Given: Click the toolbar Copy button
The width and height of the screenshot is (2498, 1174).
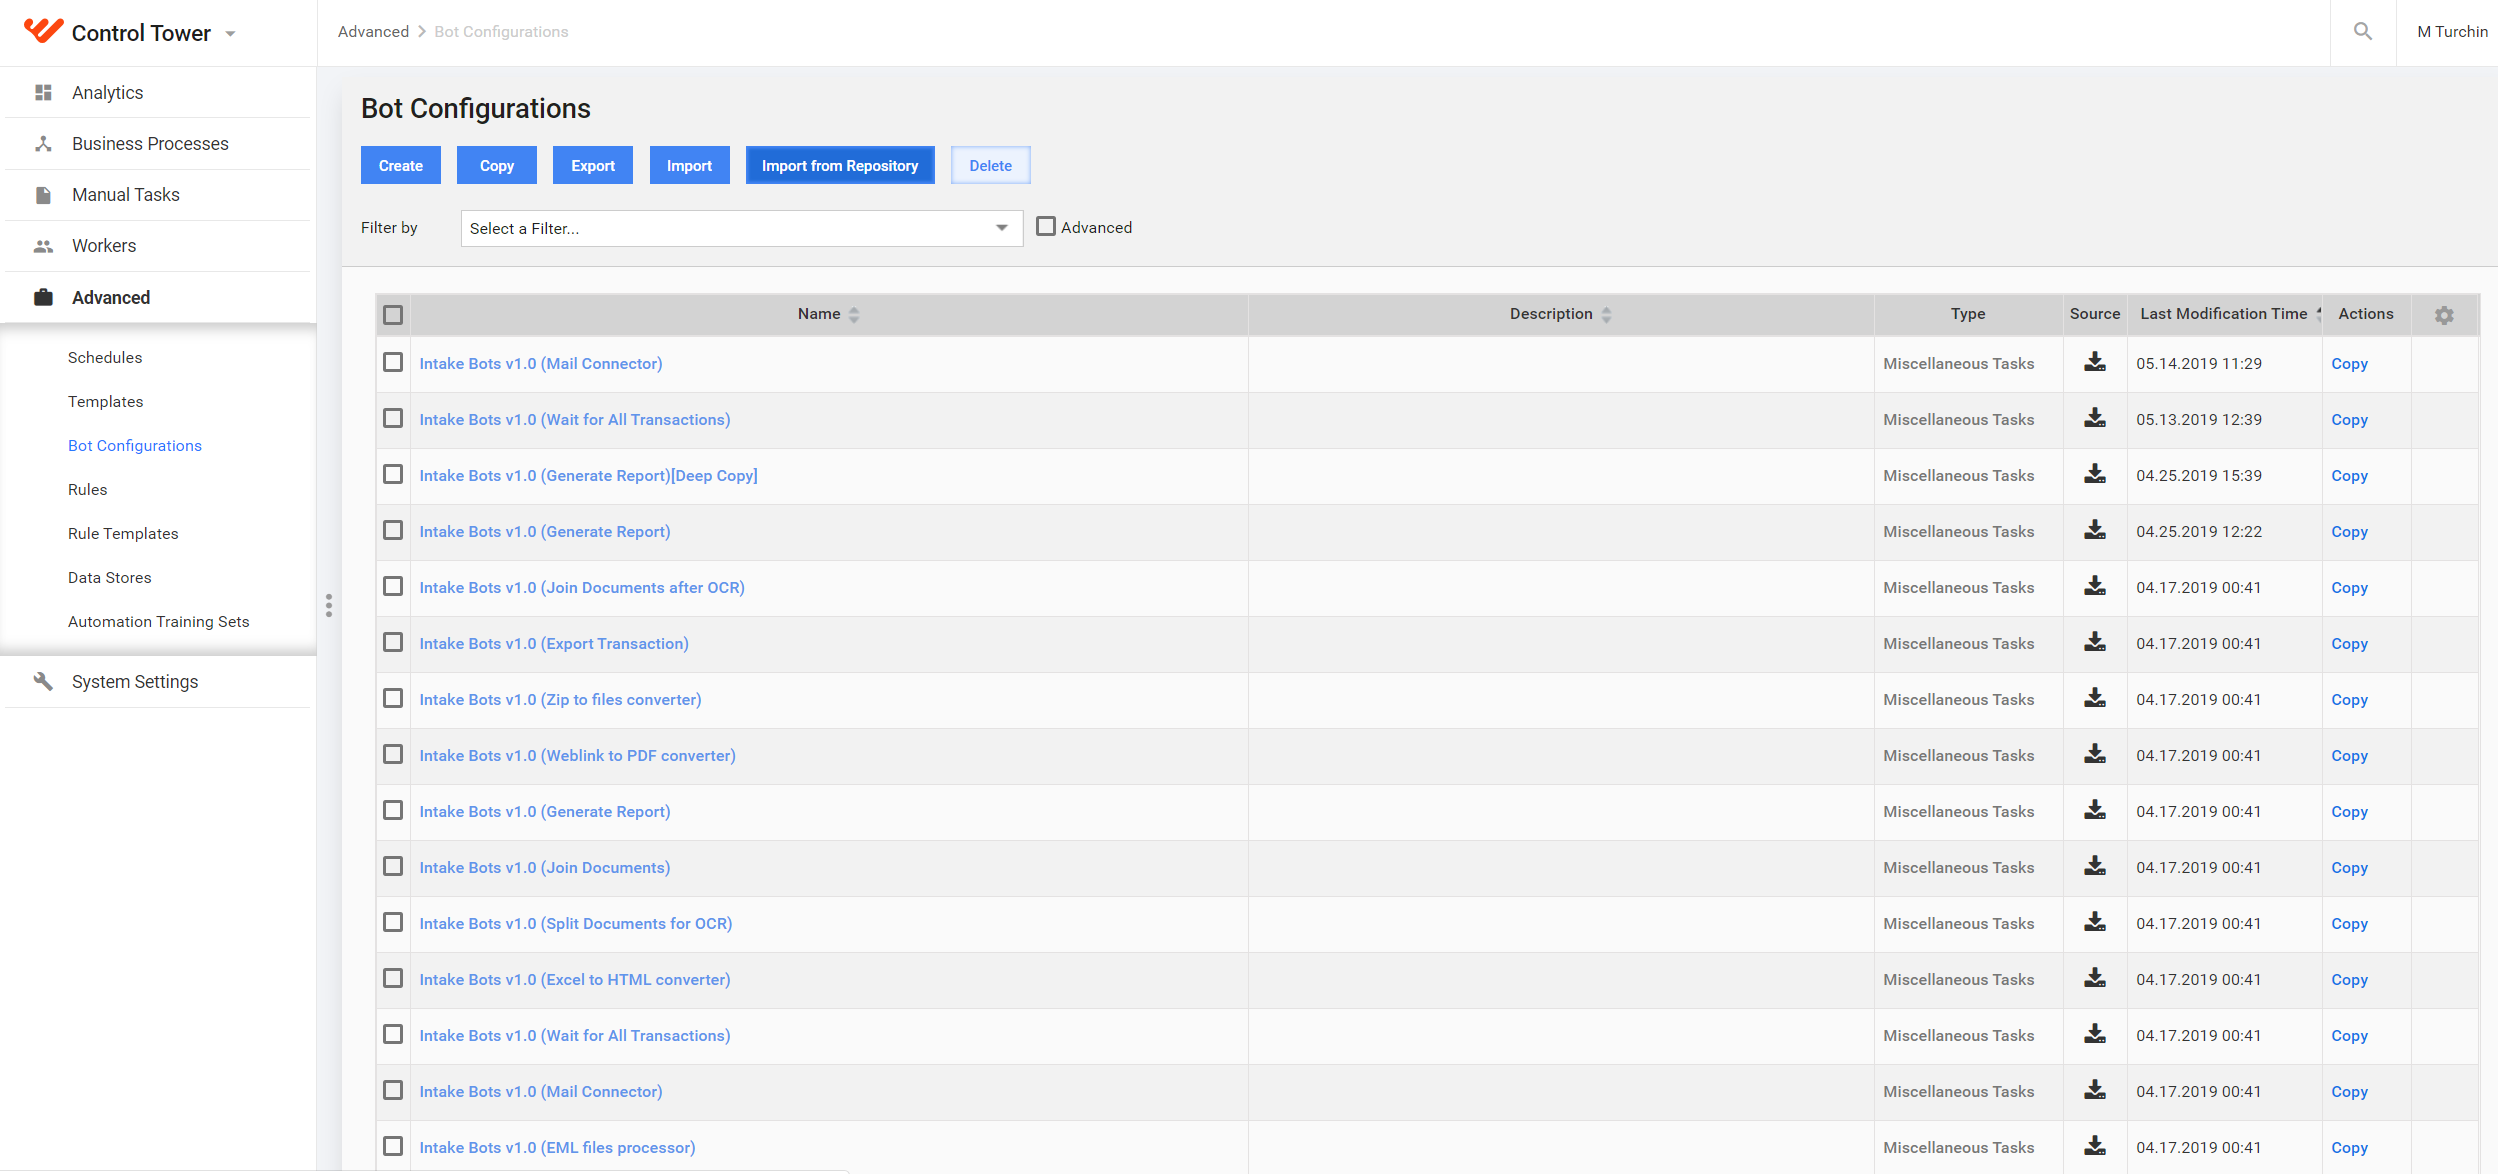Looking at the screenshot, I should (x=497, y=166).
